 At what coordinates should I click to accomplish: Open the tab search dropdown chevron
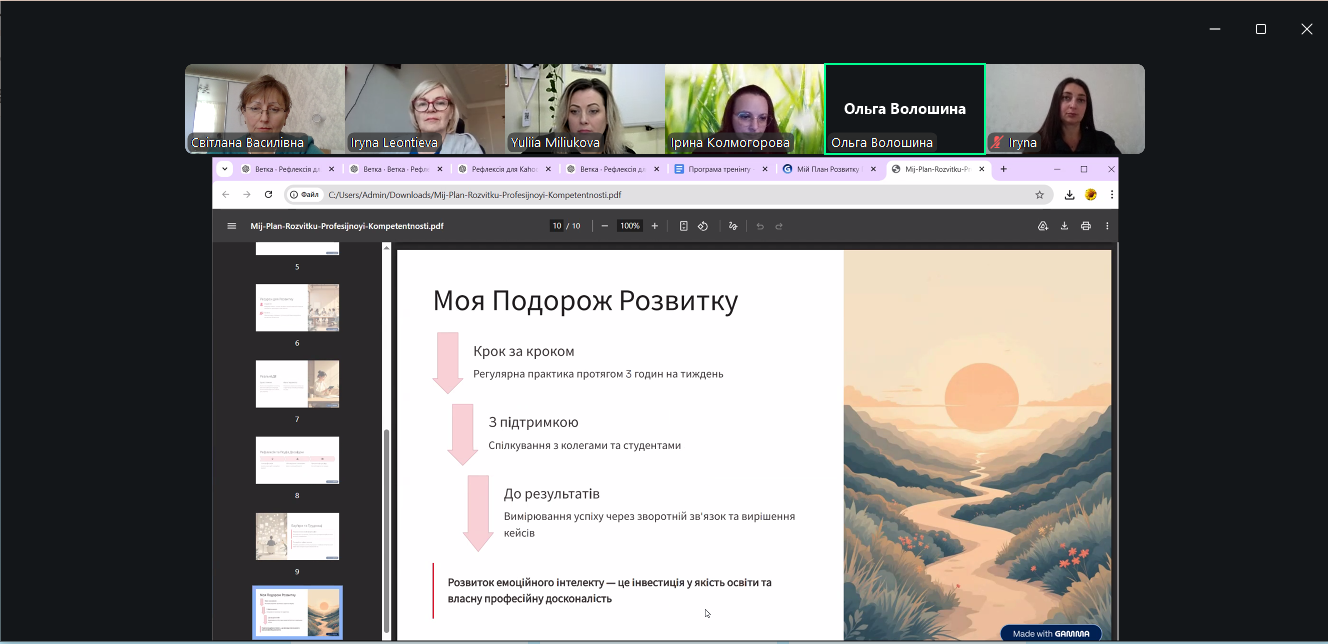(224, 169)
